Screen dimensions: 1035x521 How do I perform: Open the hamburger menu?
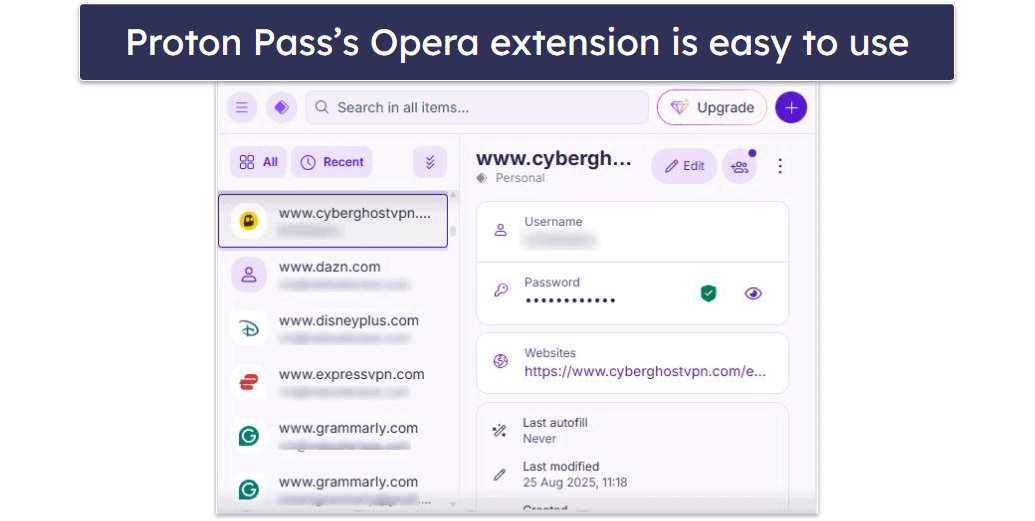[242, 107]
